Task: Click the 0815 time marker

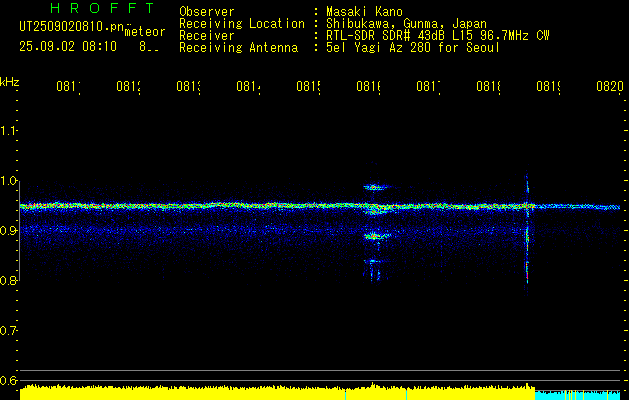Action: 308,87
